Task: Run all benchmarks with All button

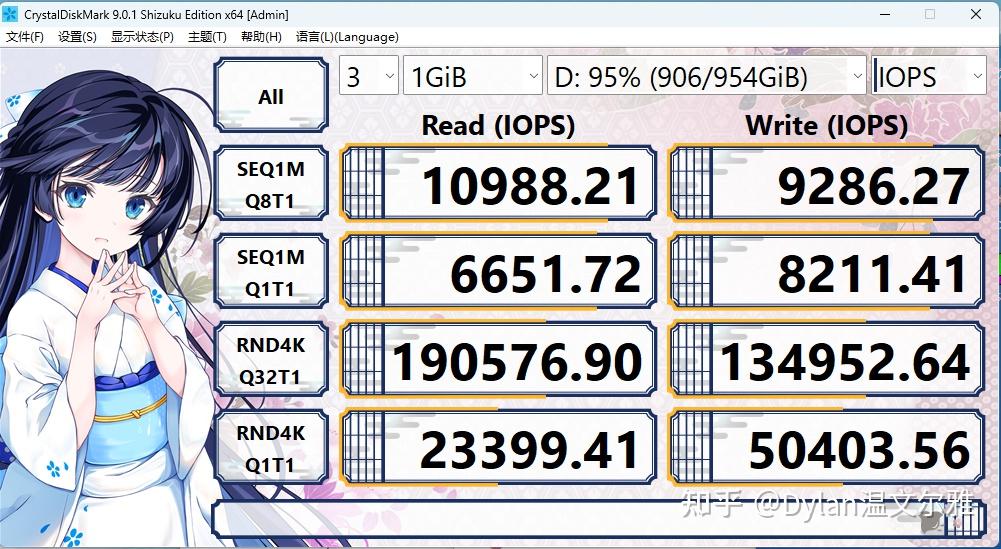Action: pos(271,96)
